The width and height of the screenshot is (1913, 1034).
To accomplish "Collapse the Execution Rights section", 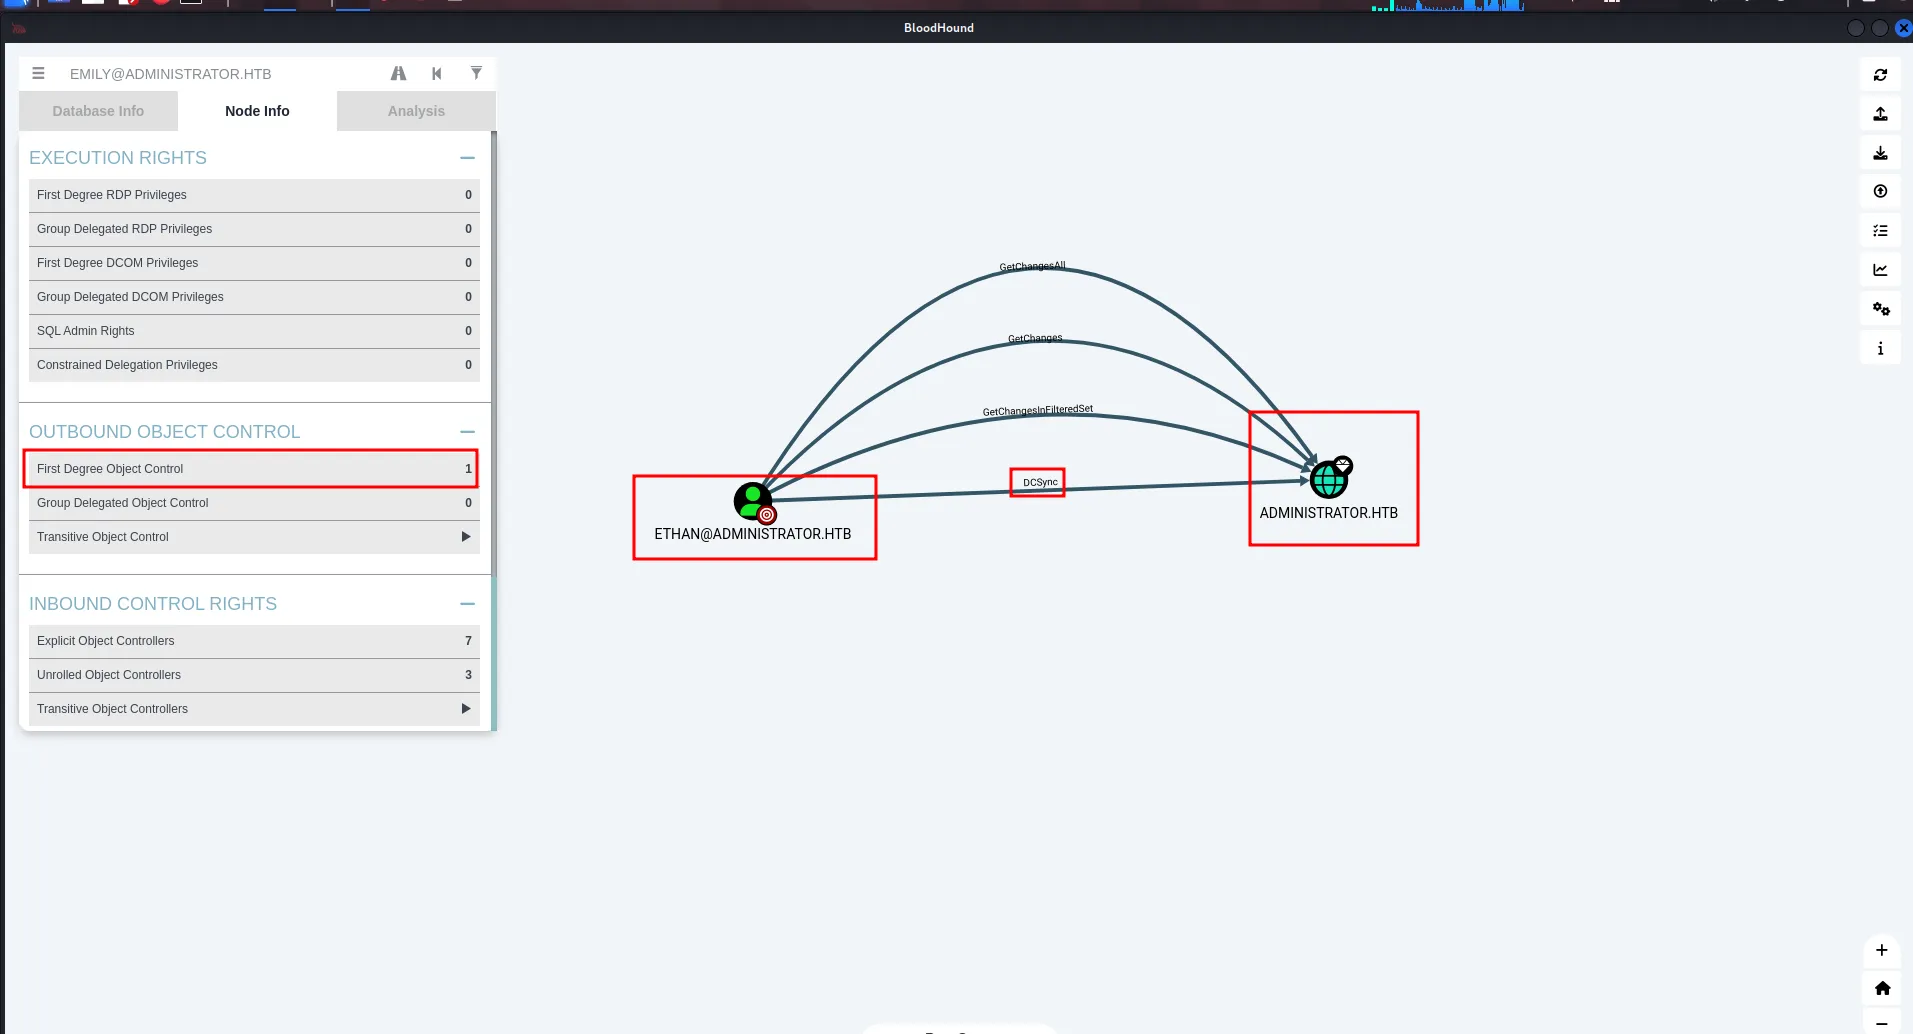I will [x=467, y=158].
